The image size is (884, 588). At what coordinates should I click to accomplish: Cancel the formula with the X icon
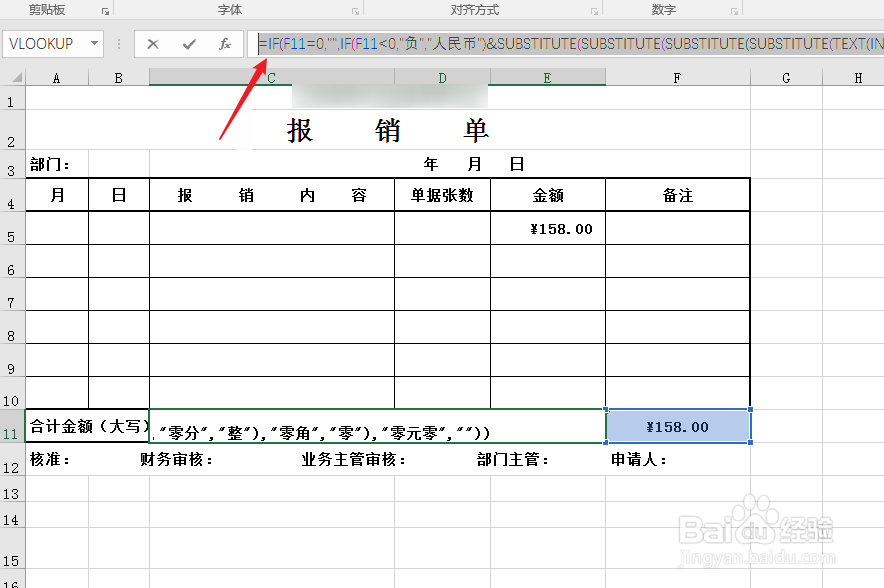[155, 44]
